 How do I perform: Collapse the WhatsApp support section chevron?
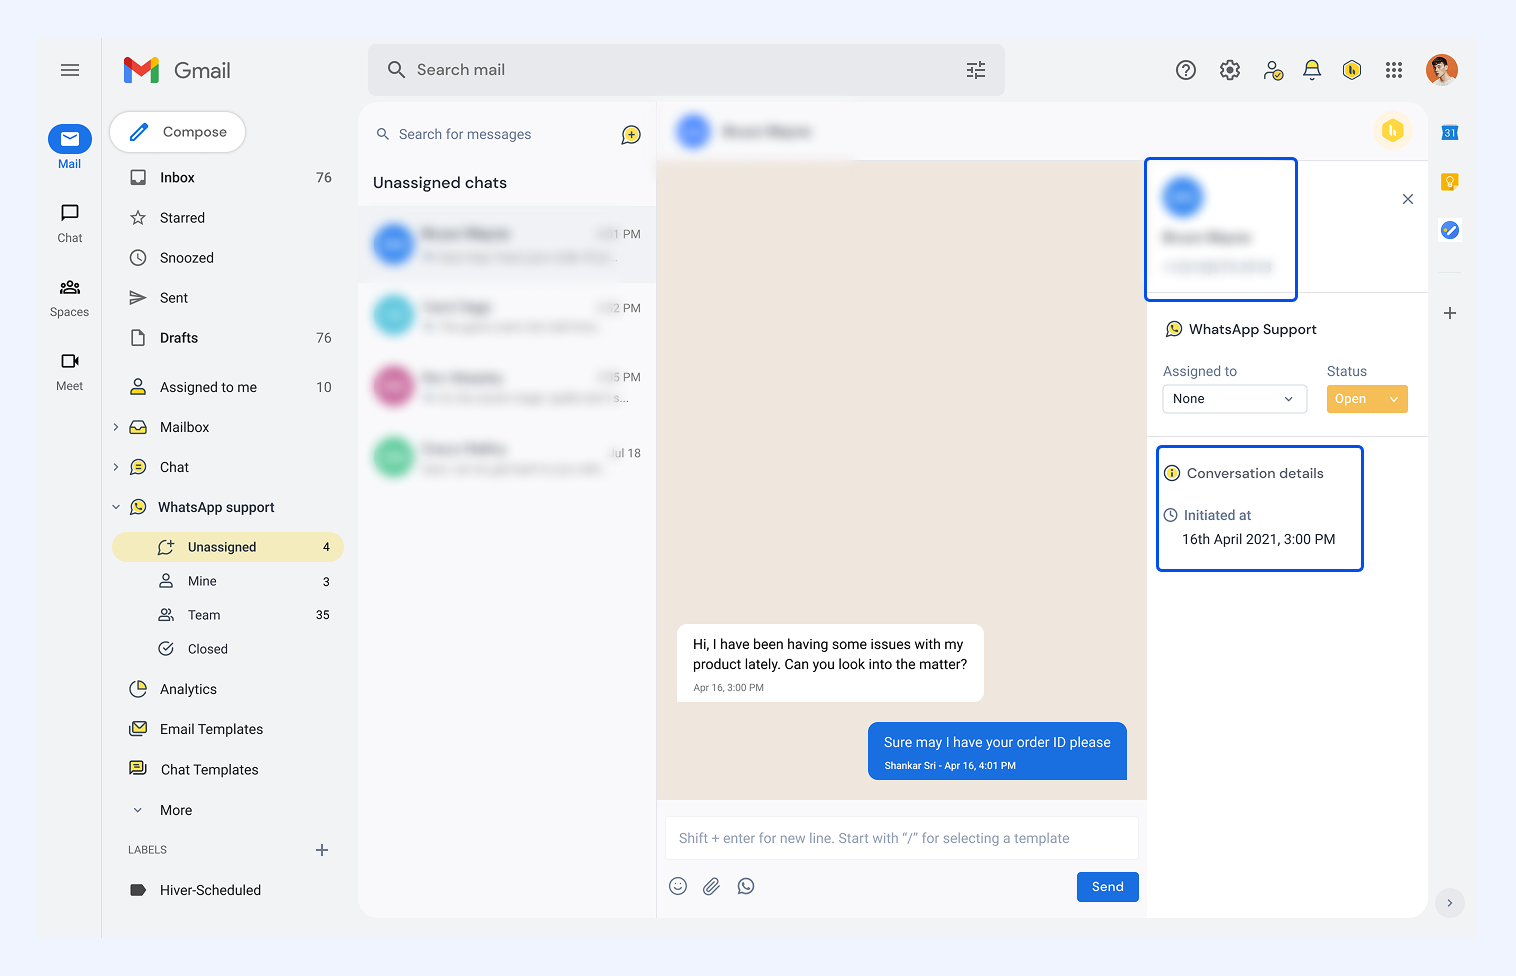[x=116, y=507]
